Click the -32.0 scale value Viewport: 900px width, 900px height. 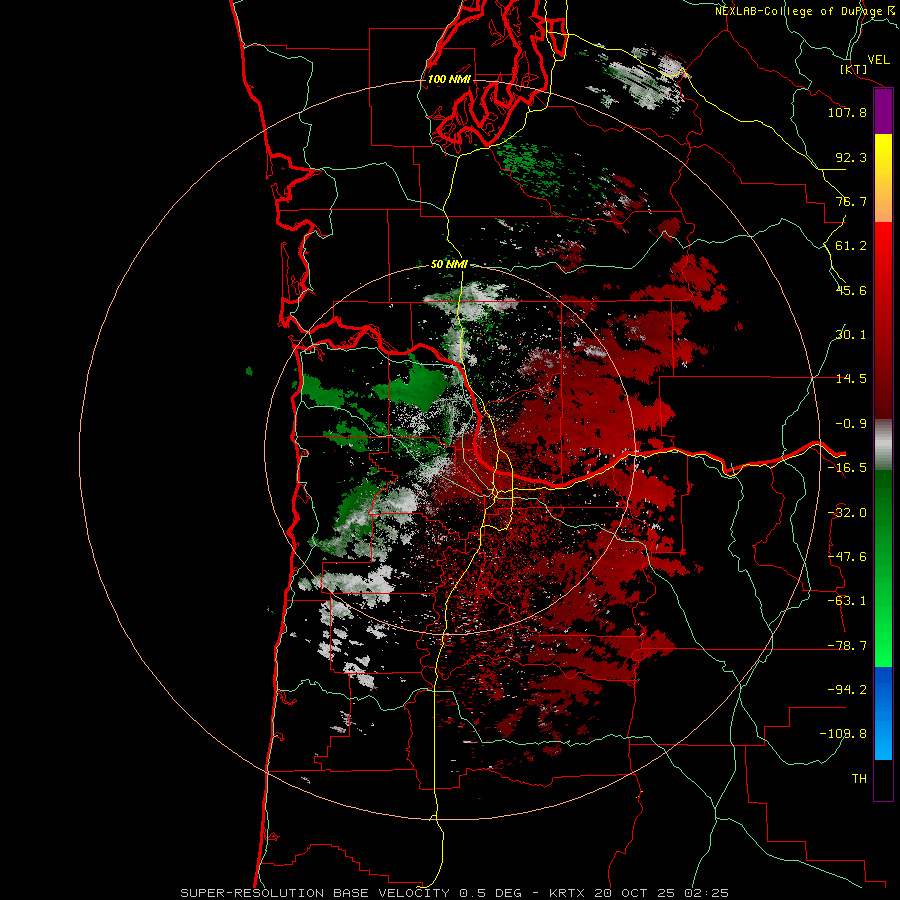pyautogui.click(x=847, y=513)
